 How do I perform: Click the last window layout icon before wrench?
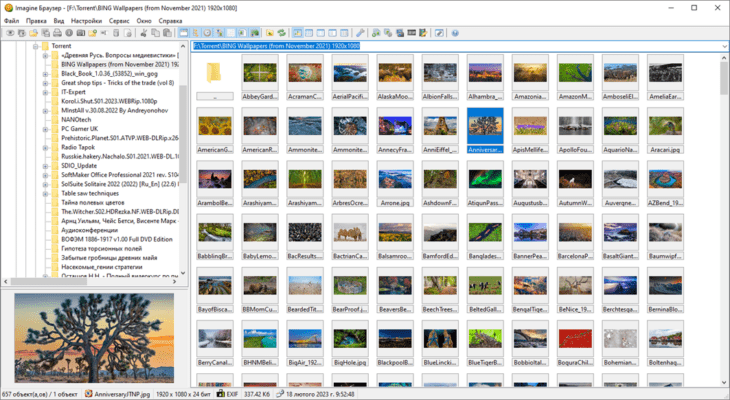click(x=344, y=33)
